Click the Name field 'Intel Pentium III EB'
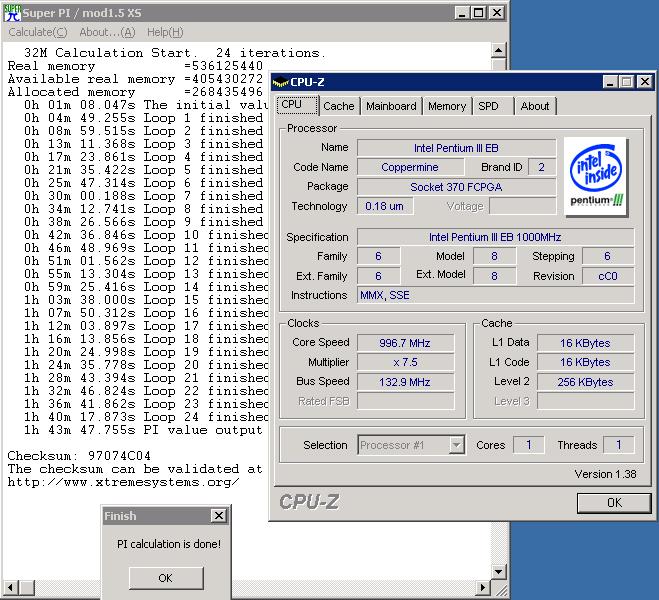 [x=456, y=148]
